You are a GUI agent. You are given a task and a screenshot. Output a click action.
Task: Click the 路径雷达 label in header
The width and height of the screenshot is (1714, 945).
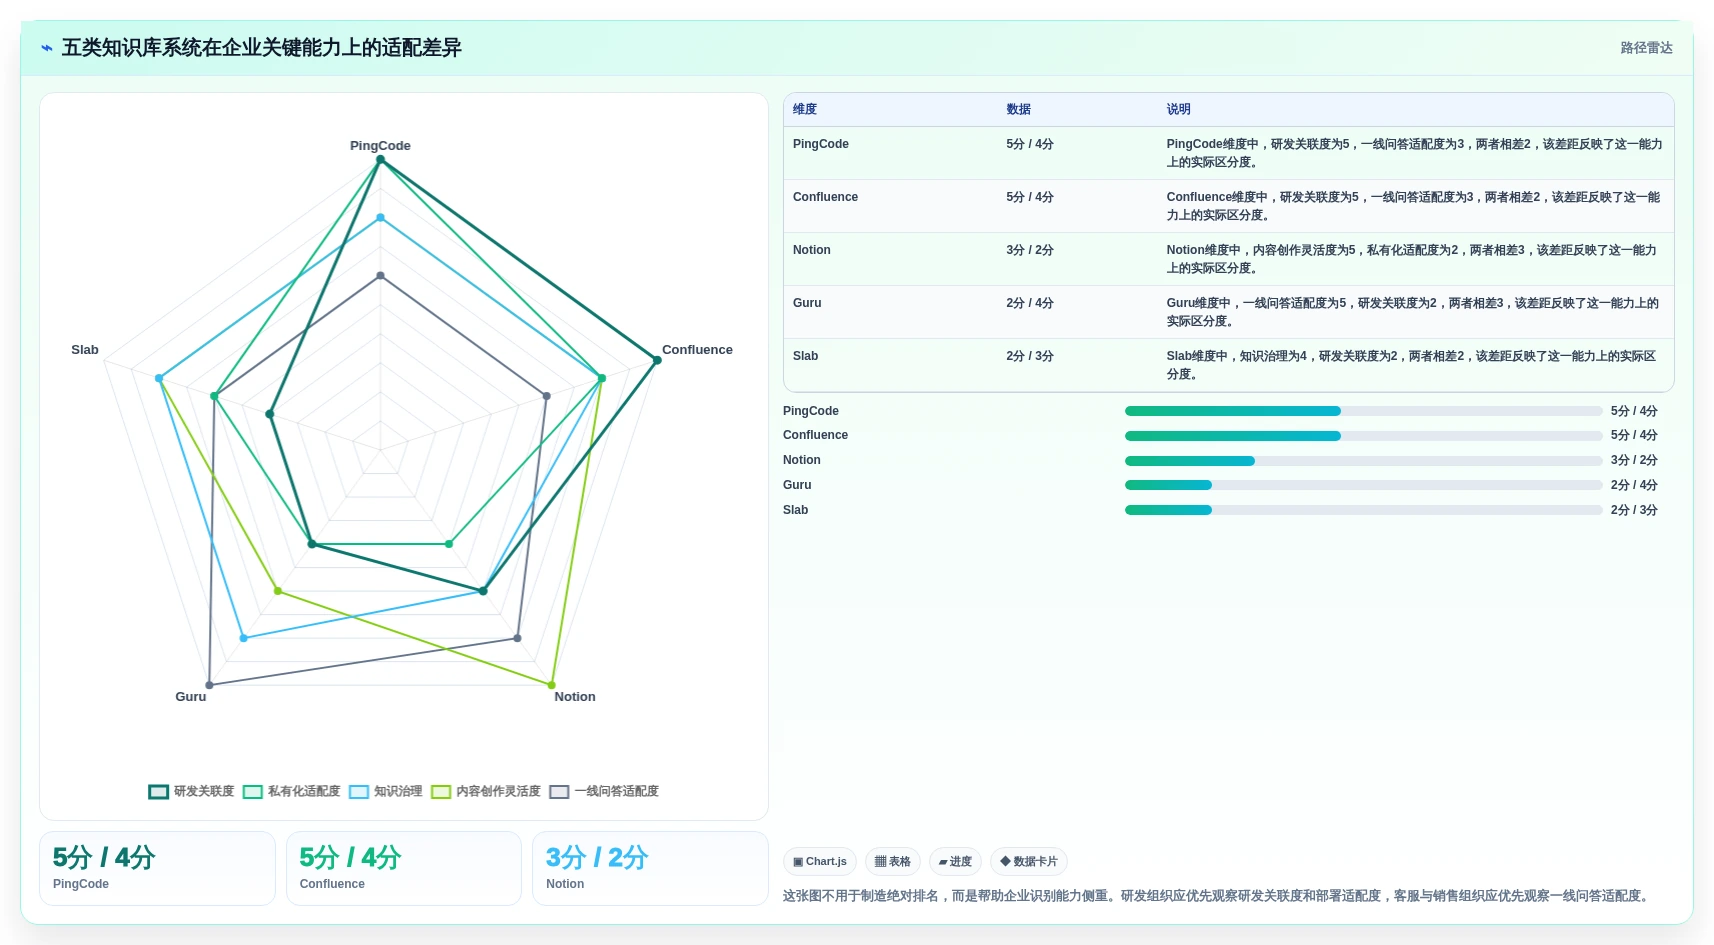(x=1646, y=48)
